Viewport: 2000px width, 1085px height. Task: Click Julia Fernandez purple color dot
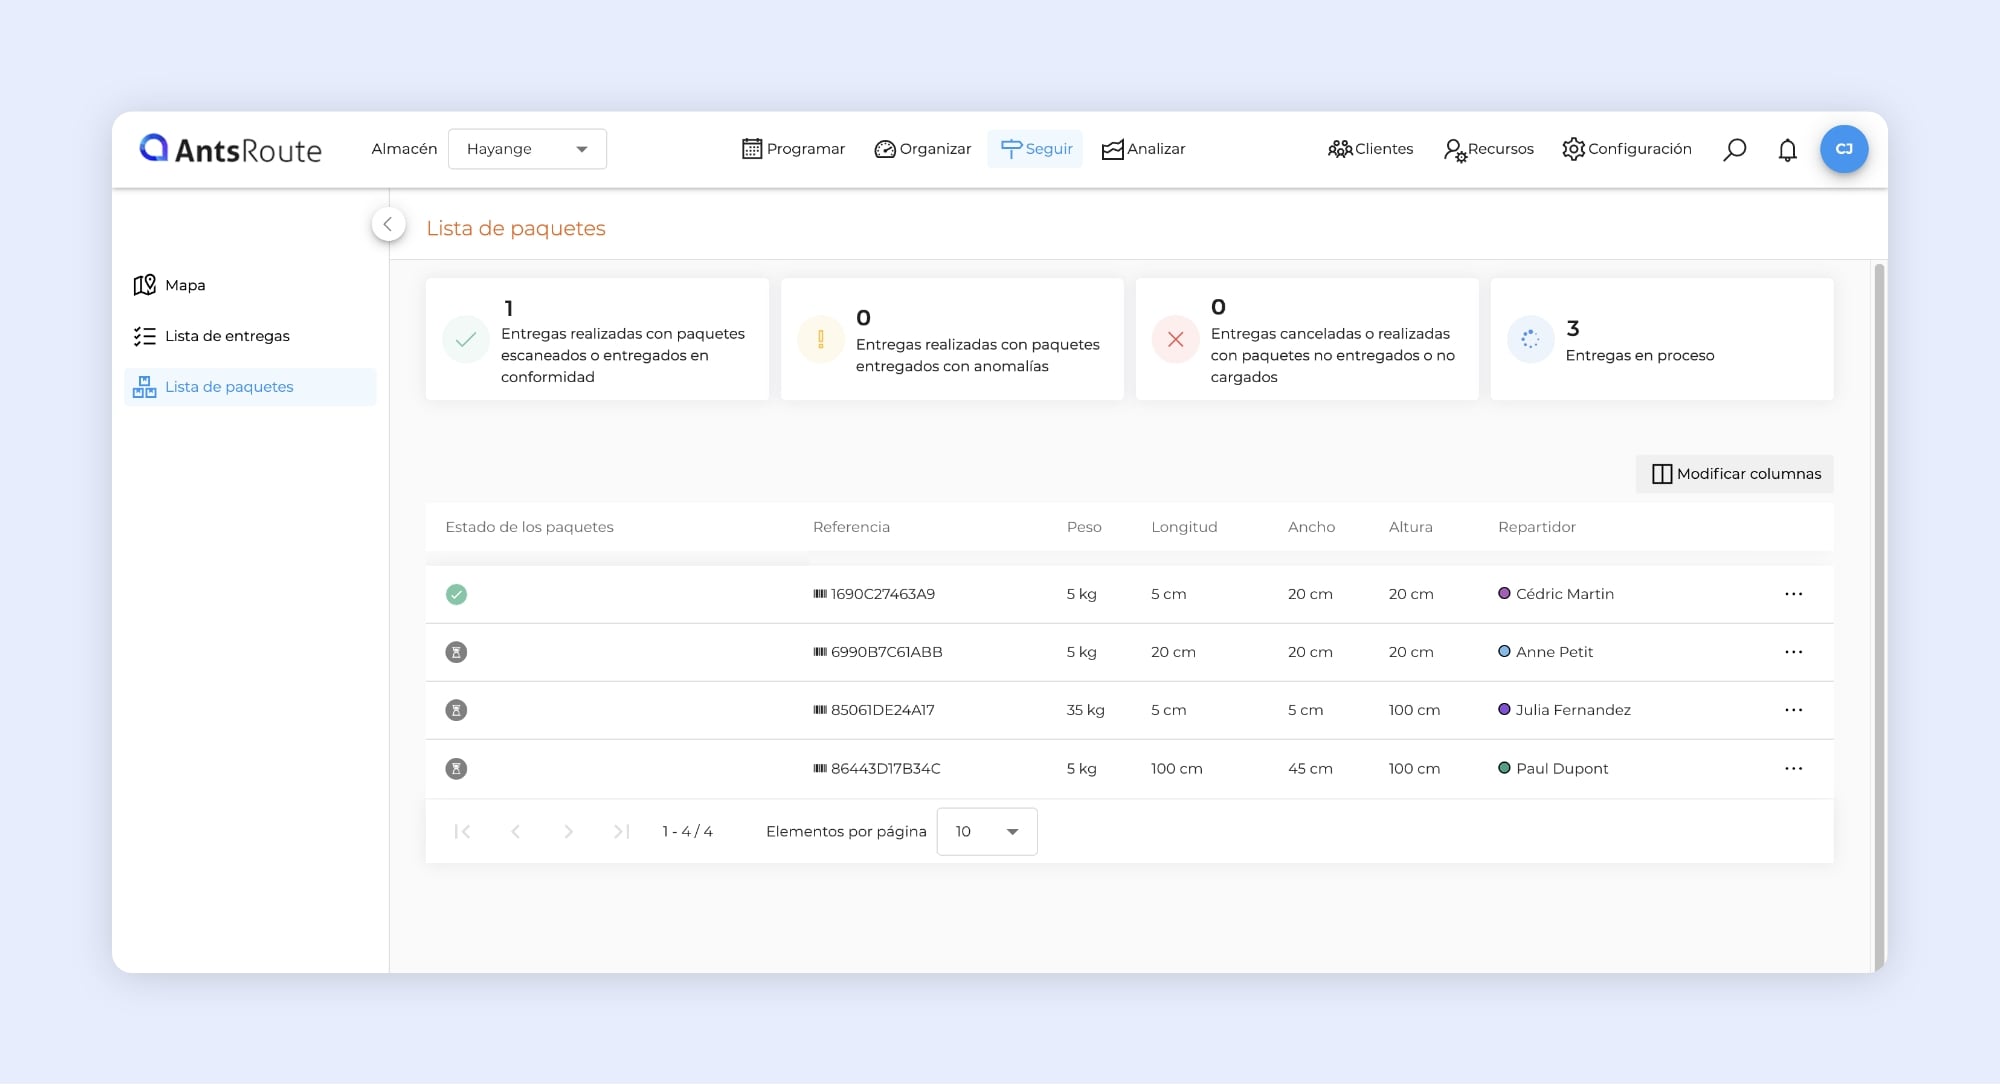(1504, 710)
